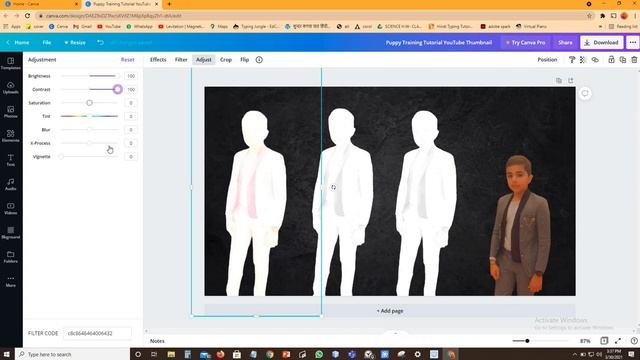Screen dimensions: 640x360
Task: Open the Flip dropdown
Action: click(x=244, y=60)
